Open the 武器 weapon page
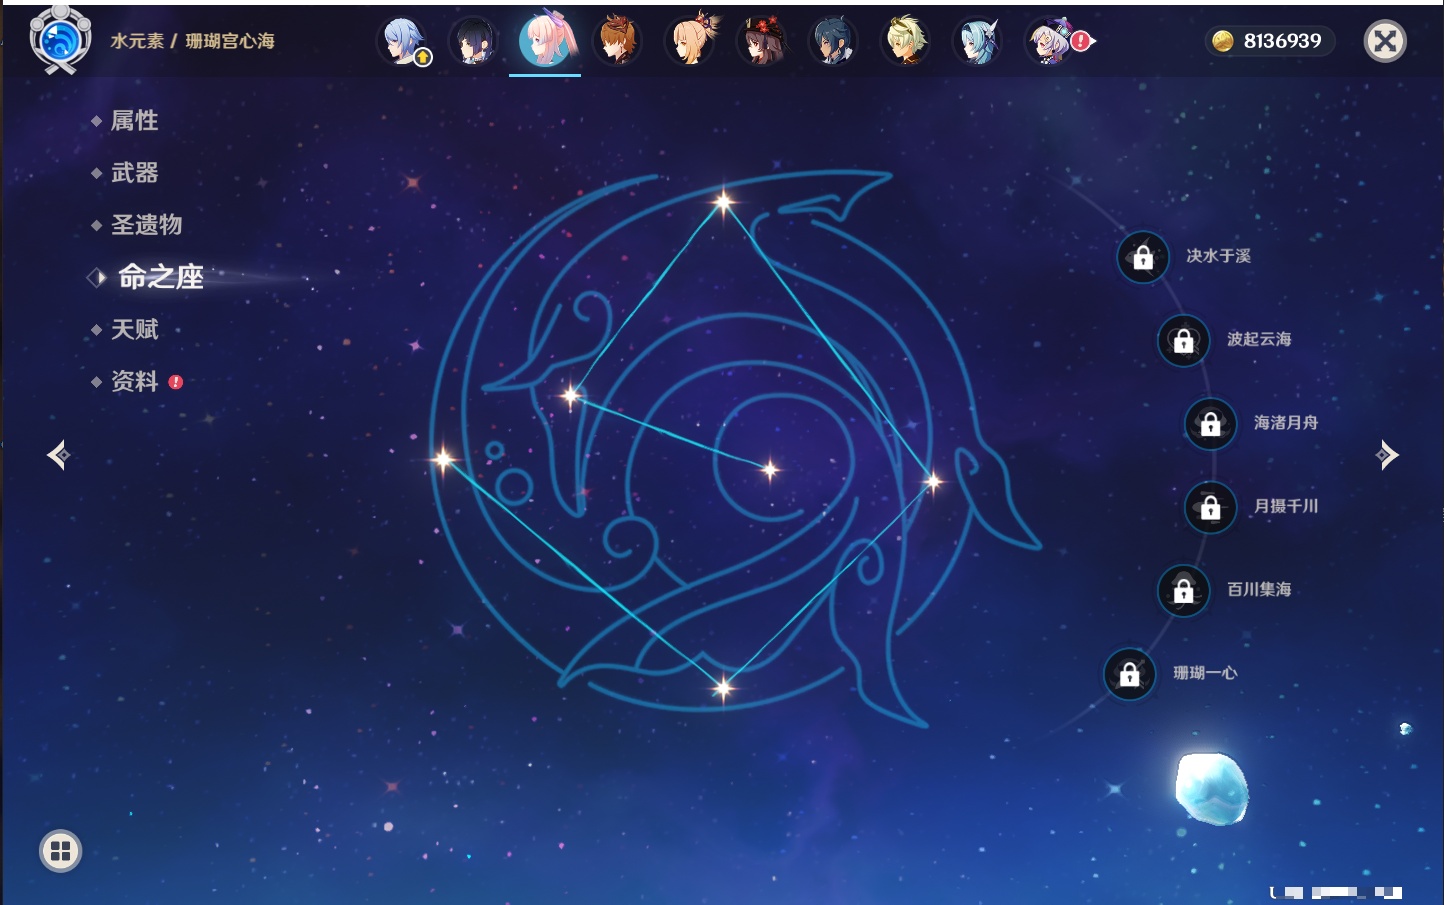 coord(134,173)
